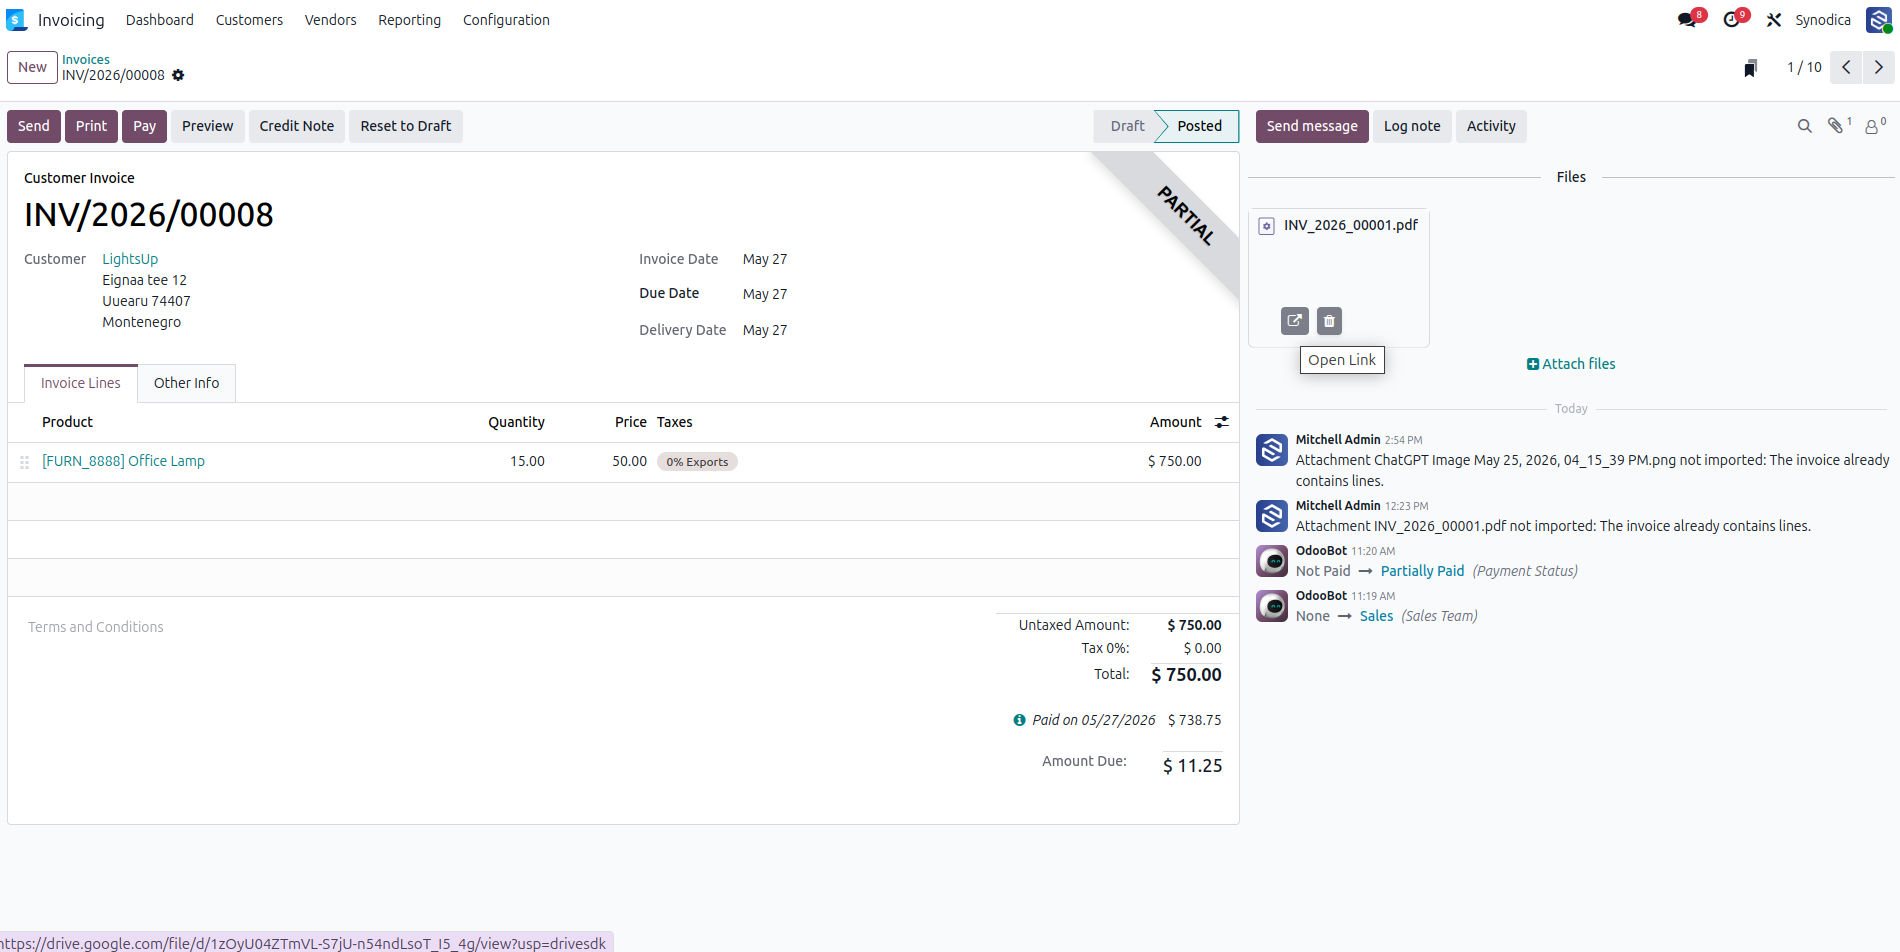The width and height of the screenshot is (1900, 952).
Task: Click the quantity value 15.00
Action: pos(527,461)
